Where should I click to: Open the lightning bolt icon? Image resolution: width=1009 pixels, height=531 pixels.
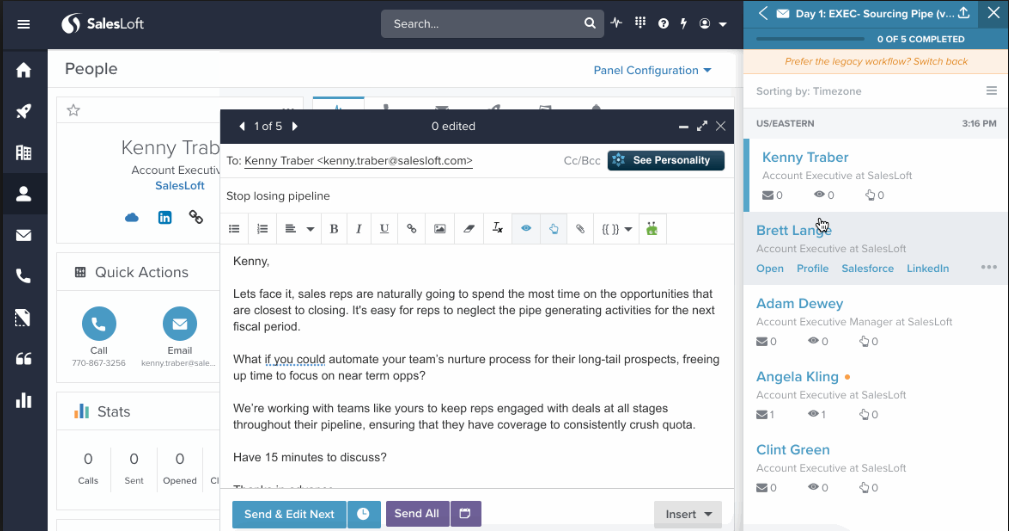coord(683,24)
